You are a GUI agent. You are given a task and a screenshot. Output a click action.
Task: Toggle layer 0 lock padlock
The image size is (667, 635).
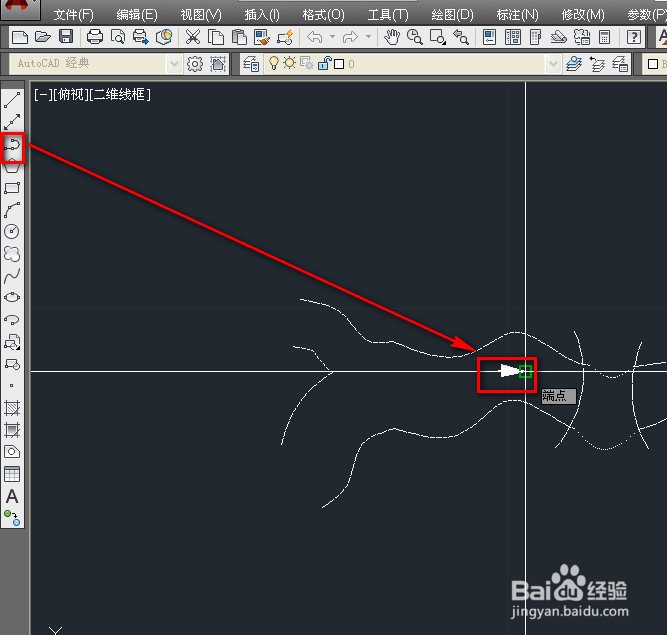pos(324,63)
